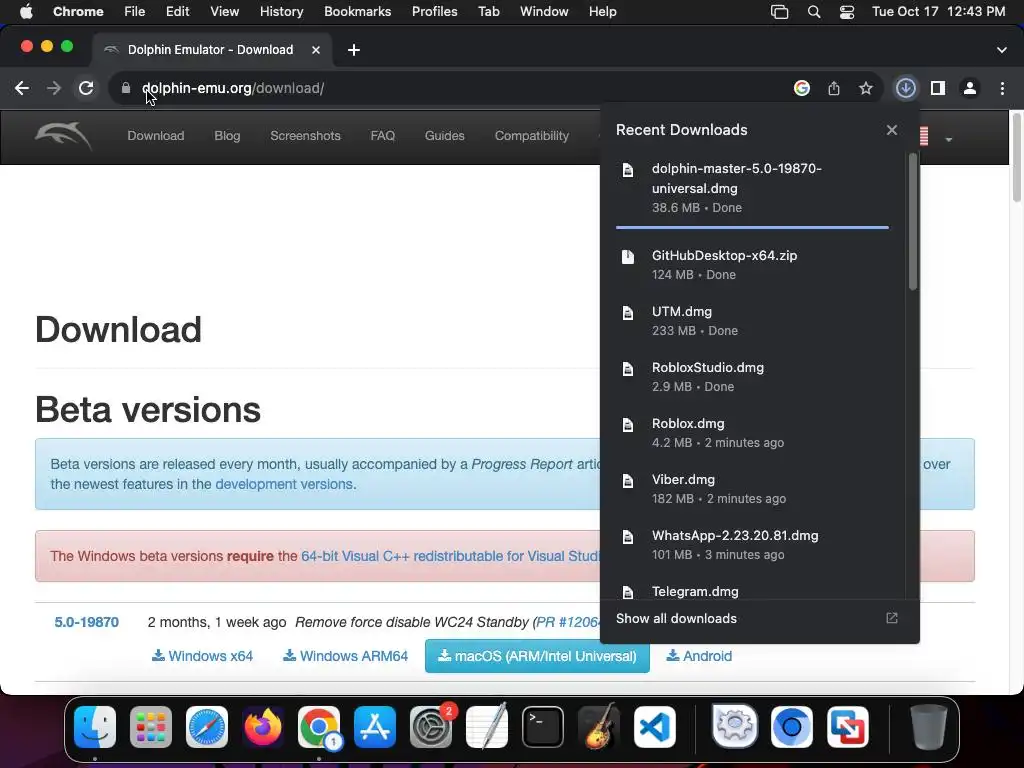1024x768 pixels.
Task: Open the Chrome three-dot menu
Action: point(1002,88)
